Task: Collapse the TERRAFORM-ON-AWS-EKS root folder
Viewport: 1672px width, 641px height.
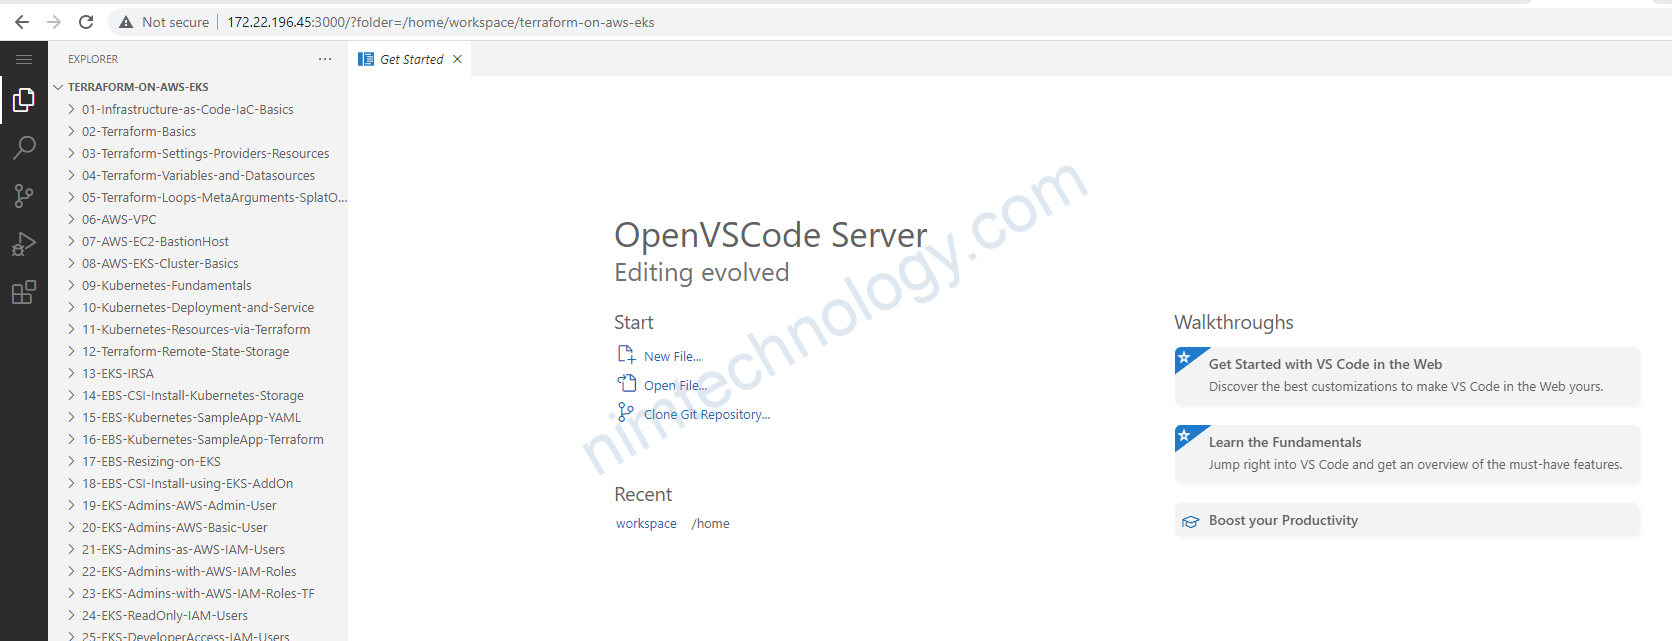Action: pos(137,87)
